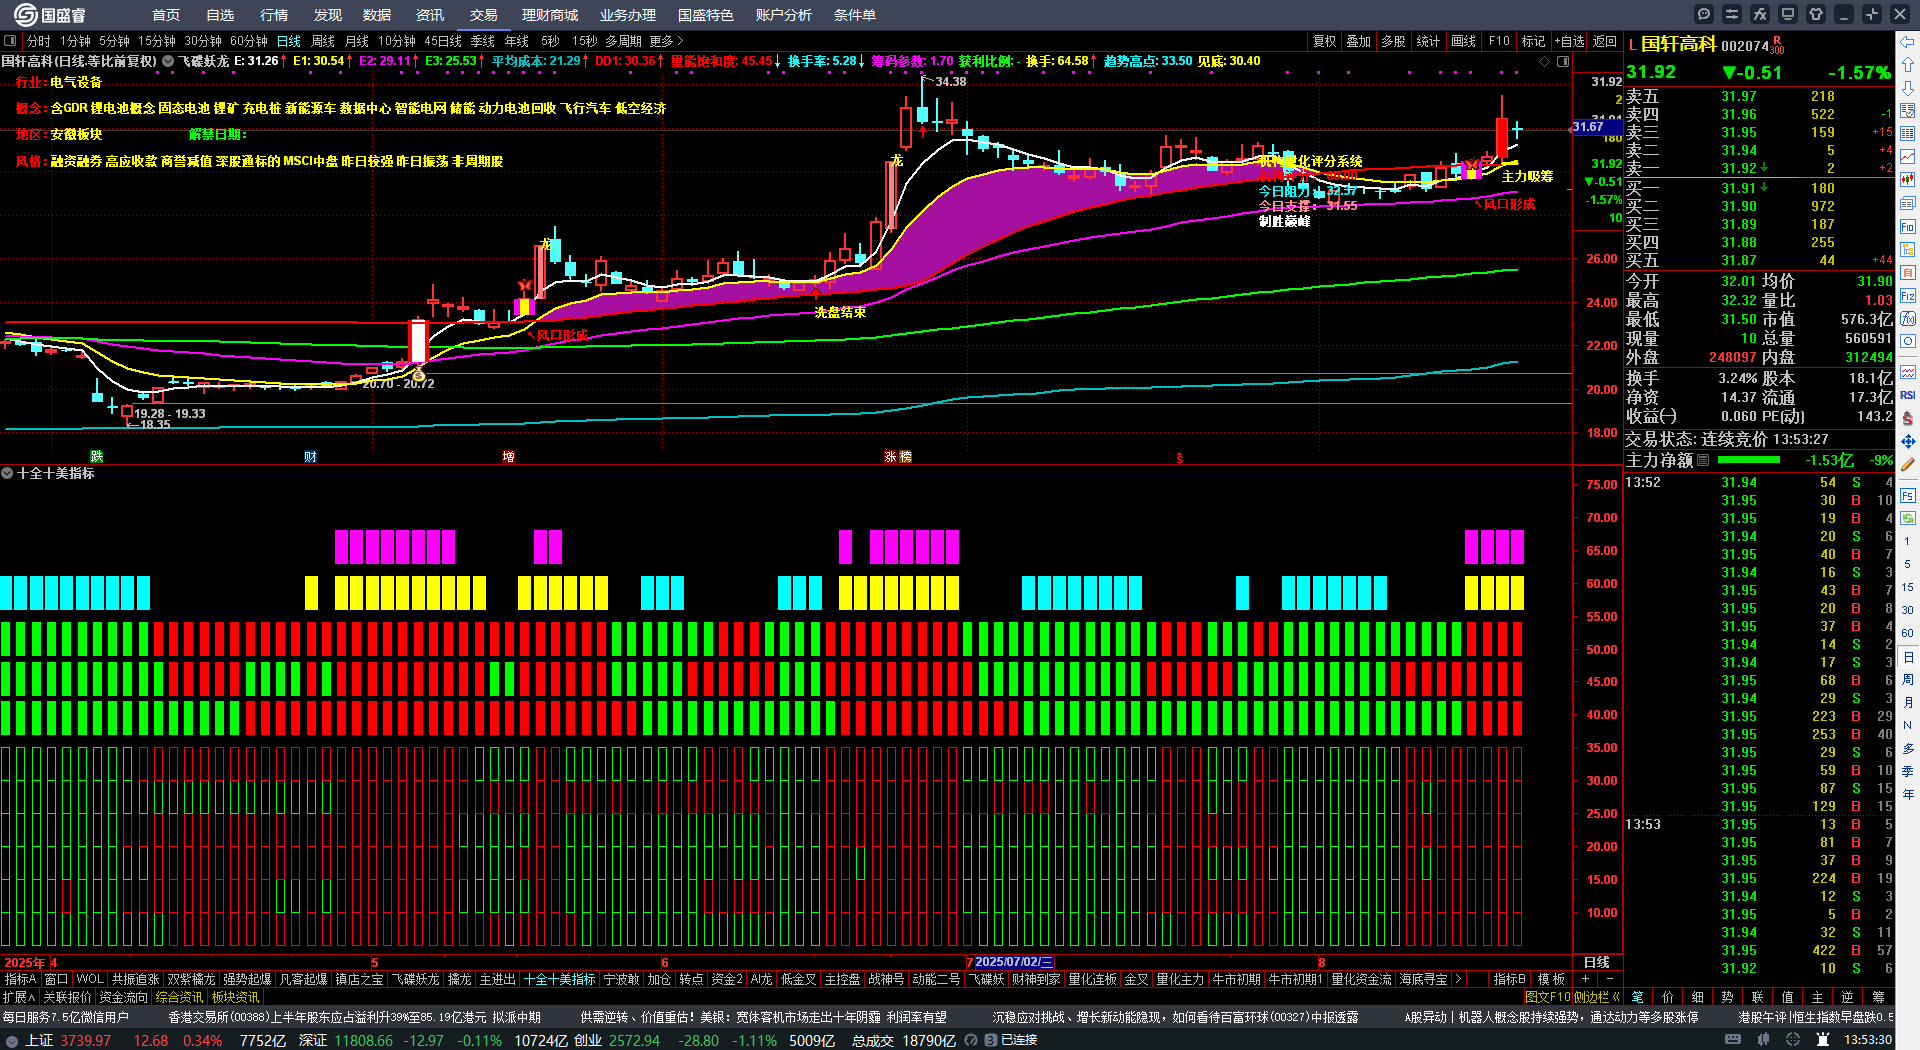1920x1050 pixels.
Task: Select the 笔 tick detail view toggle
Action: coord(1638,997)
